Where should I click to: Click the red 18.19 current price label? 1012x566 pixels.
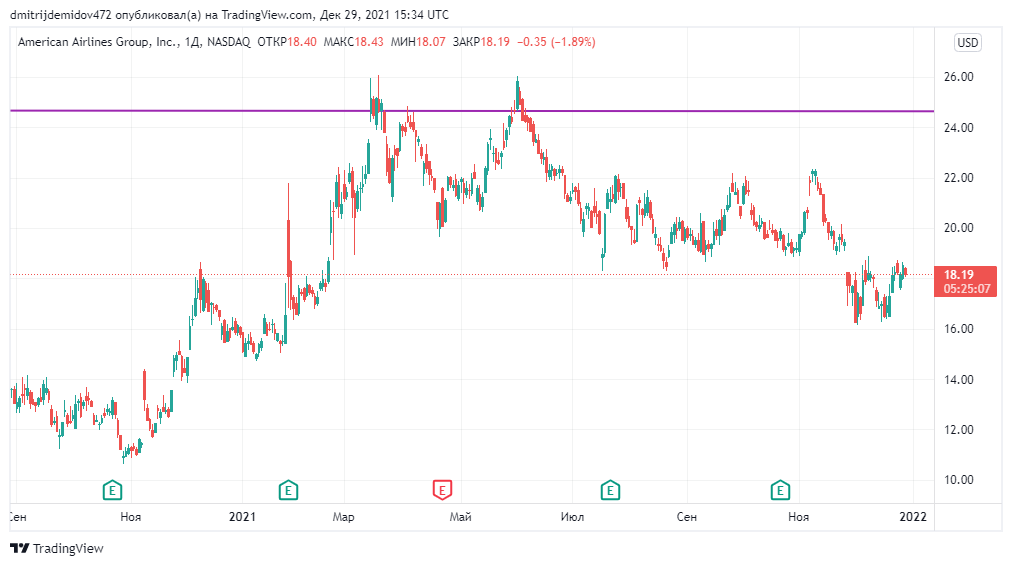[966, 281]
